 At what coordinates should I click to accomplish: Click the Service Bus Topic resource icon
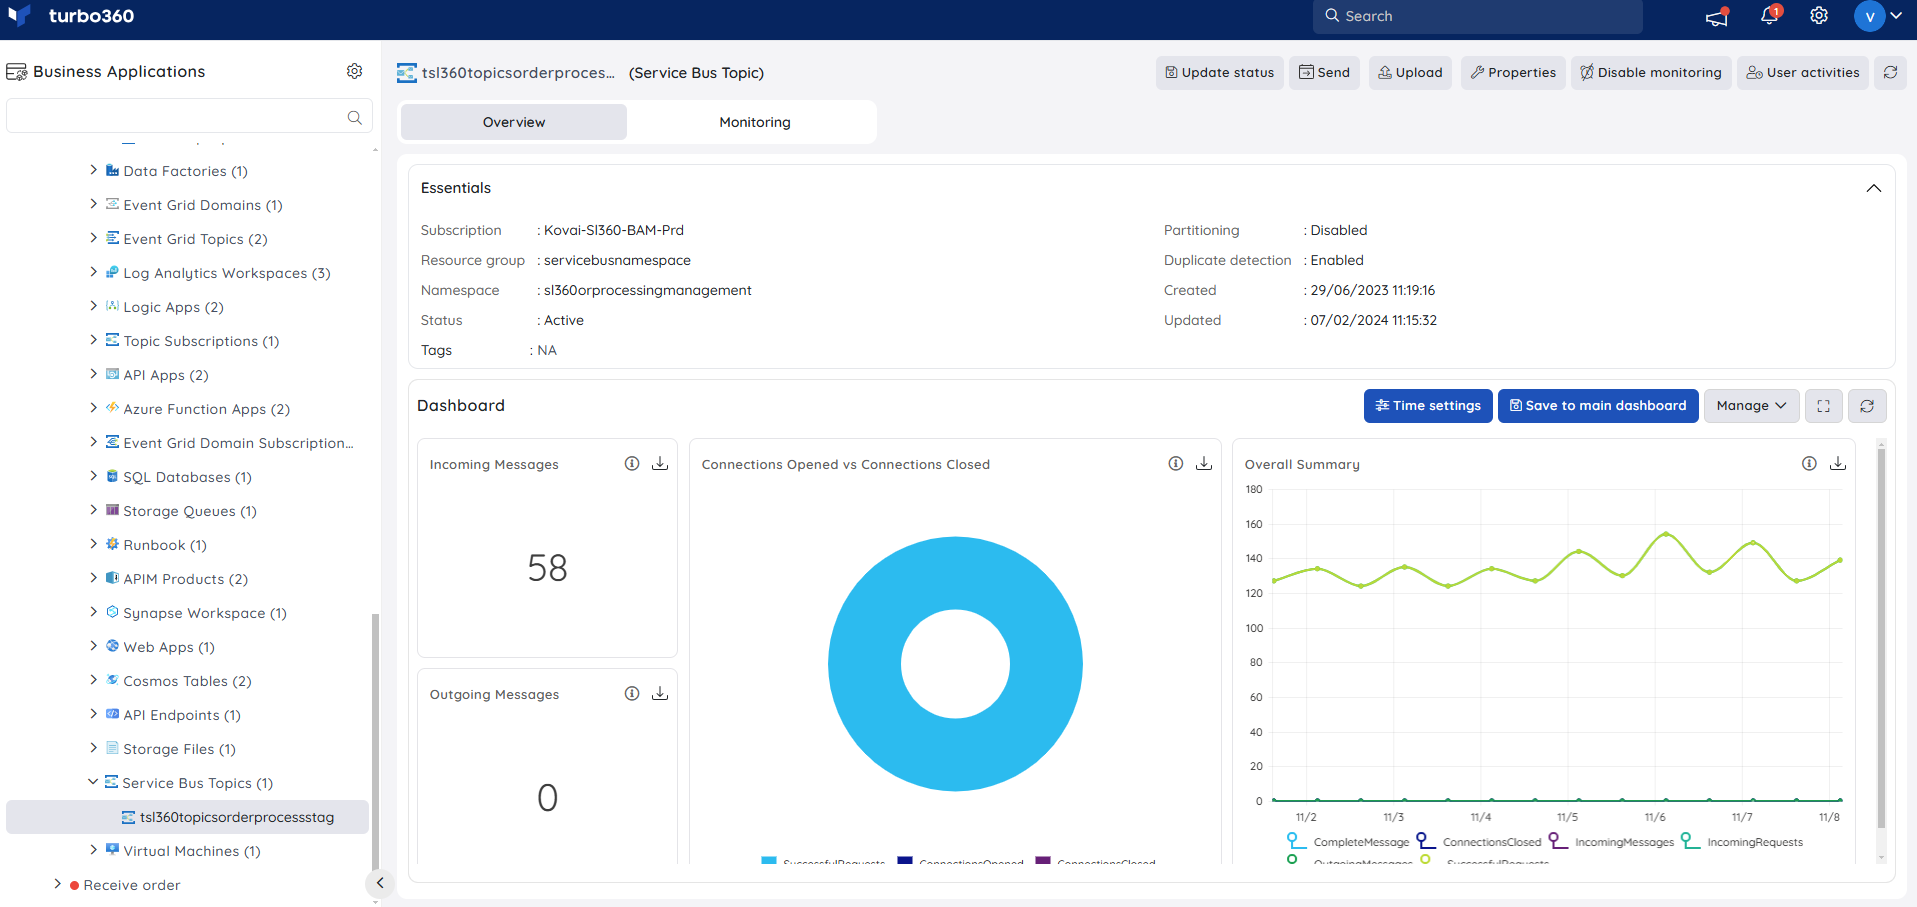coord(406,72)
